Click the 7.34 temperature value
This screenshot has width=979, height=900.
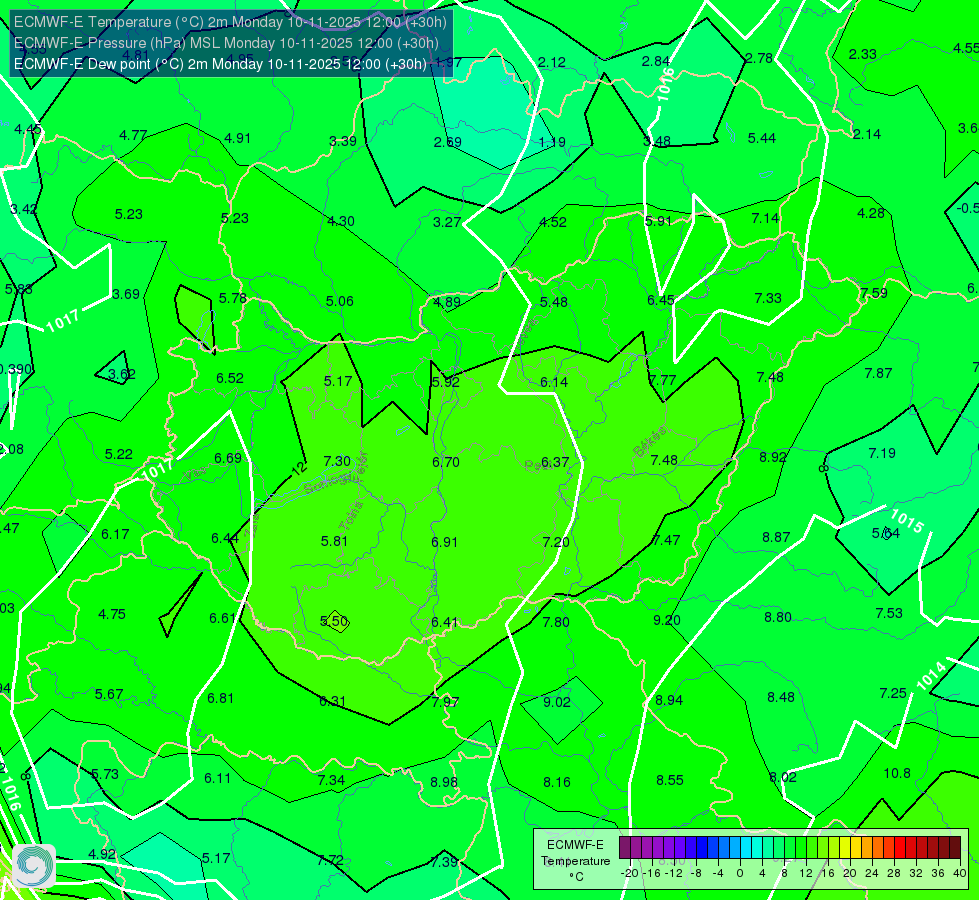point(331,780)
